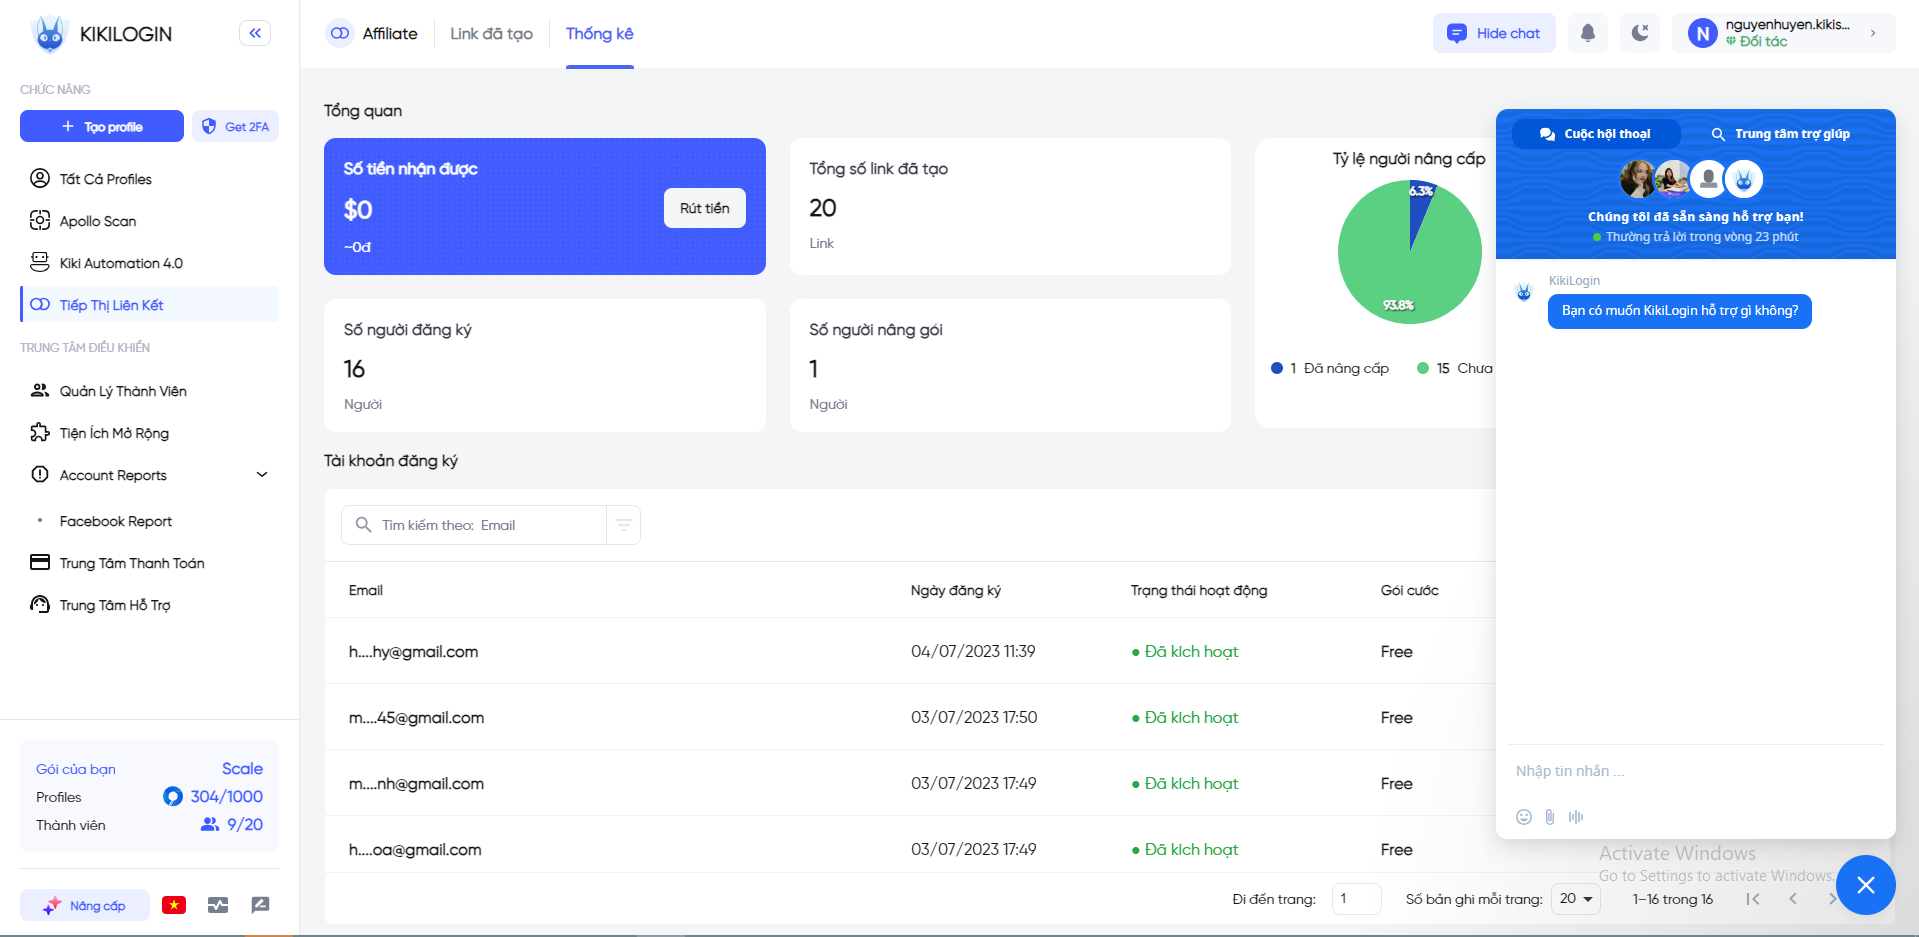Click Tạo profile button
This screenshot has width=1919, height=937.
102,127
